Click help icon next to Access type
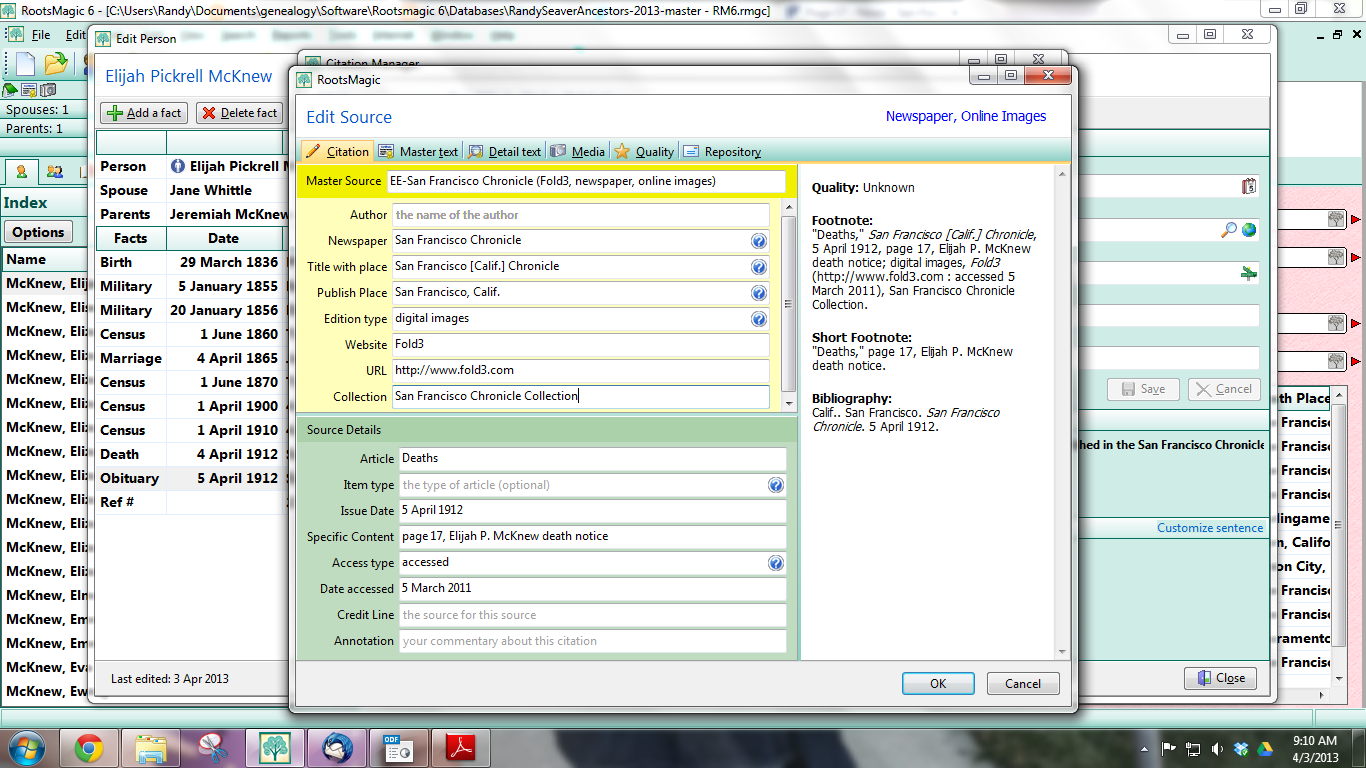 pyautogui.click(x=775, y=563)
